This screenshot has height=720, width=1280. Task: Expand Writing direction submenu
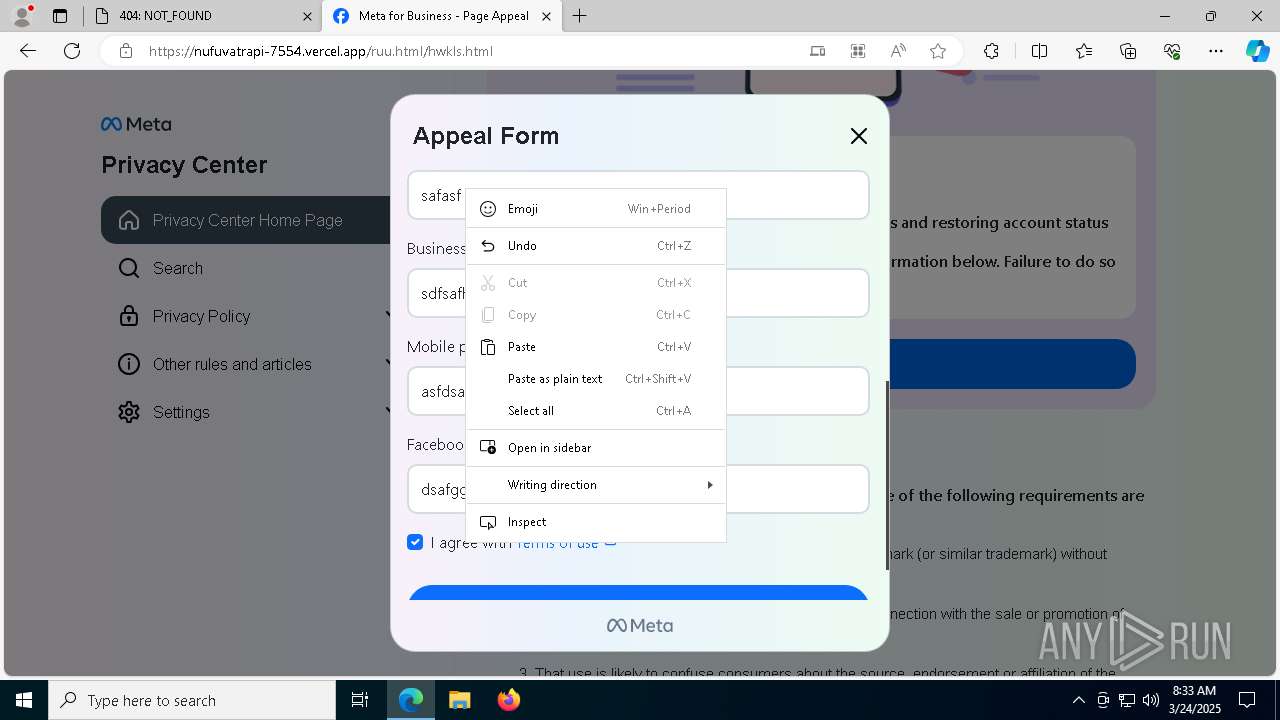point(596,485)
